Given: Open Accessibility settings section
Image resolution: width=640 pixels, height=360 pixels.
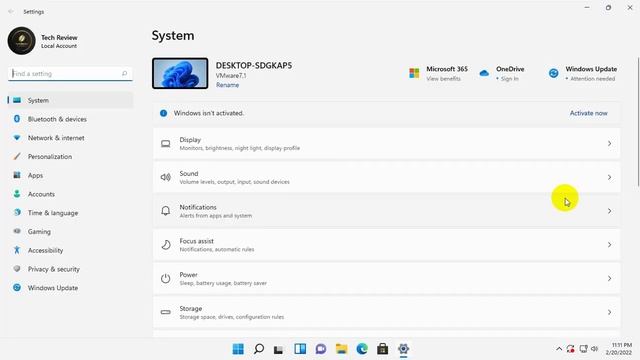Looking at the screenshot, I should coord(70,251).
